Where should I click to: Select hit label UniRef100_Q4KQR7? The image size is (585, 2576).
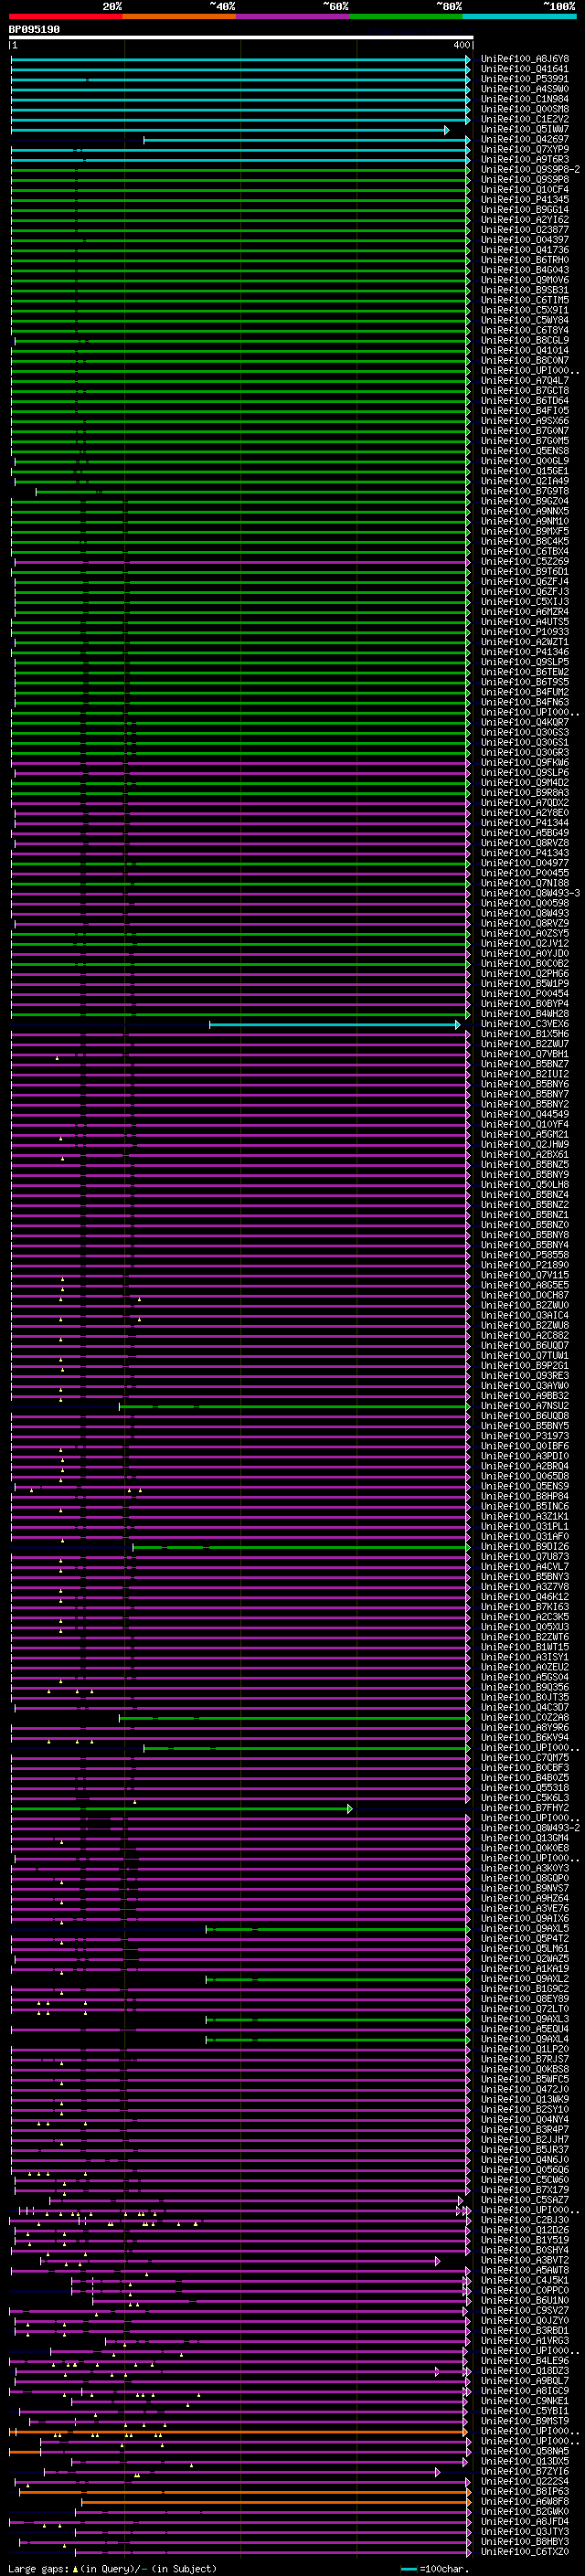[524, 722]
